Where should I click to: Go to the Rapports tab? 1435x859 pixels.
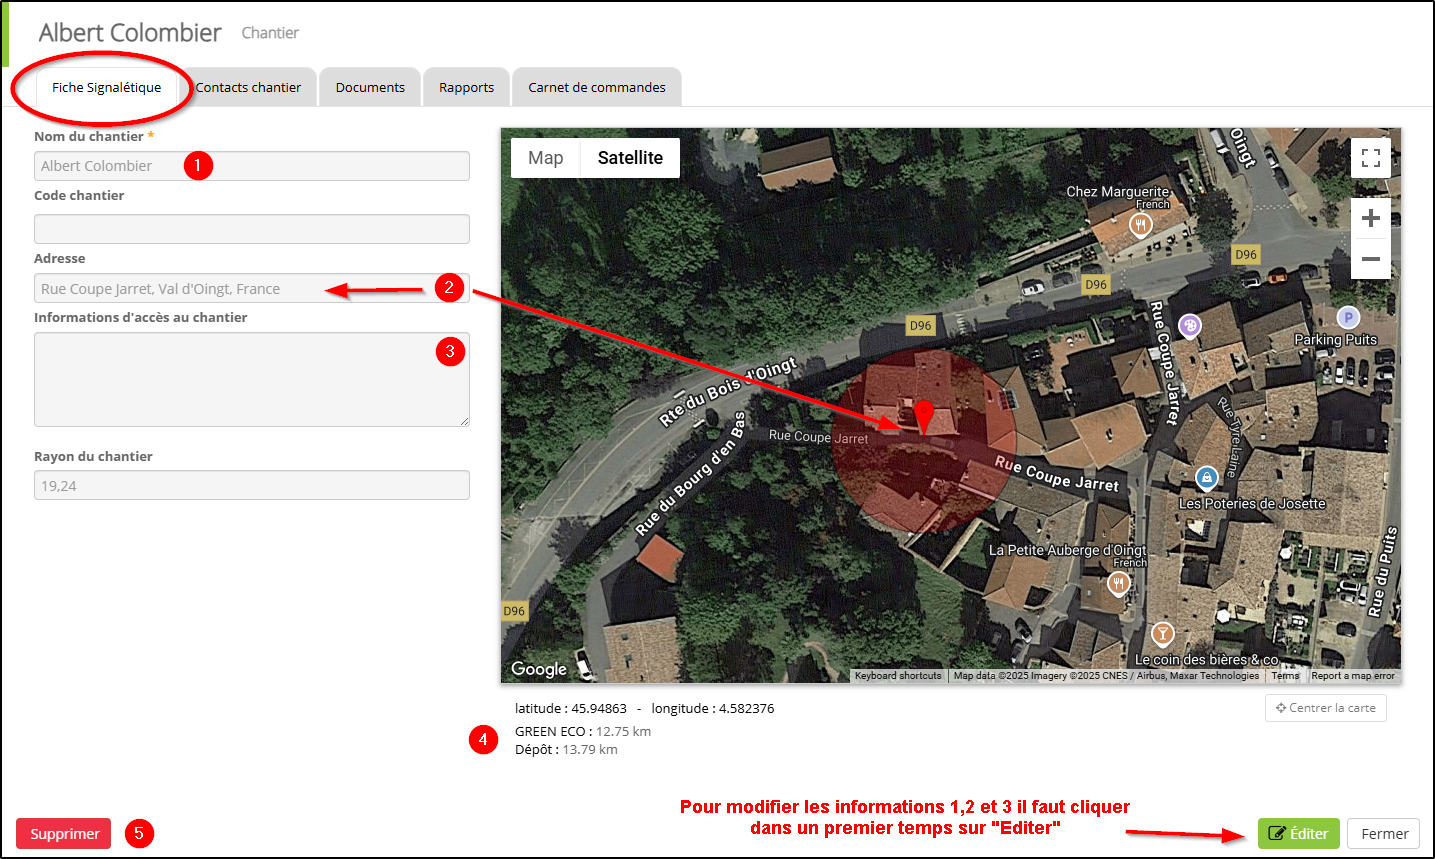pos(467,87)
